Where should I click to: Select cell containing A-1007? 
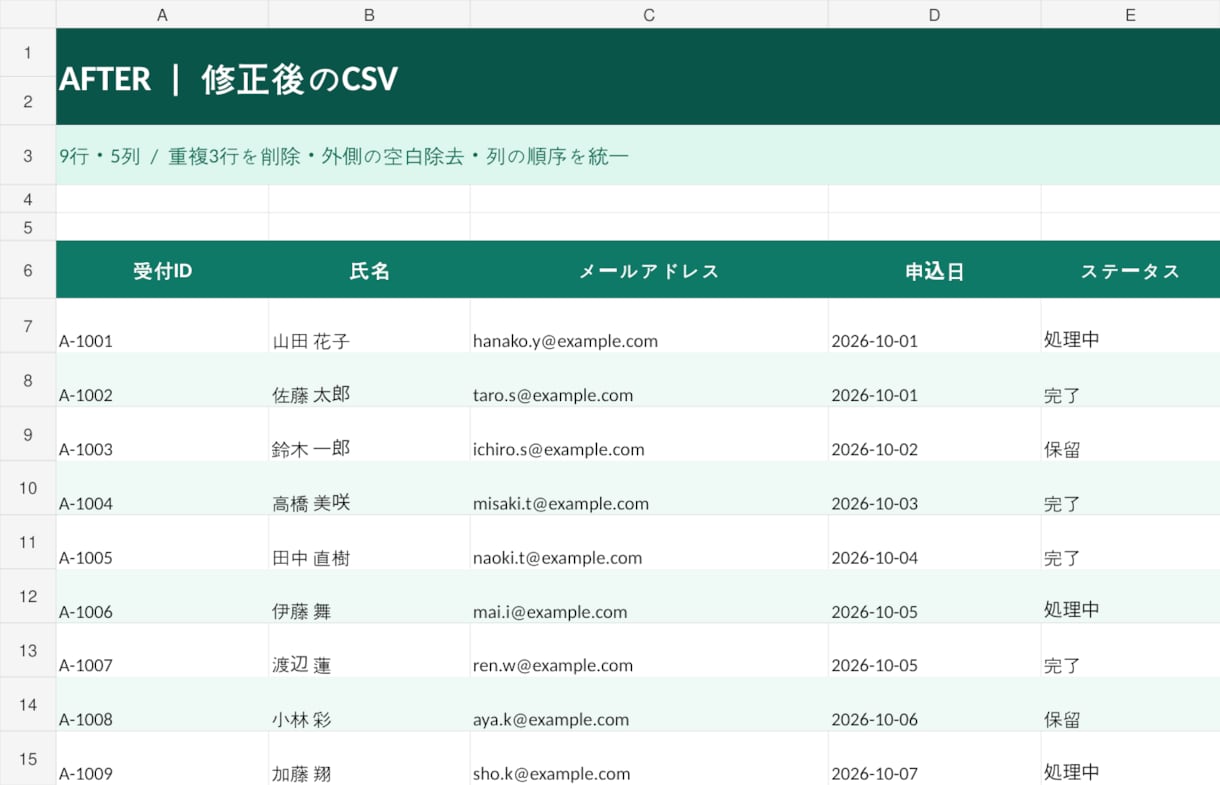tap(162, 650)
